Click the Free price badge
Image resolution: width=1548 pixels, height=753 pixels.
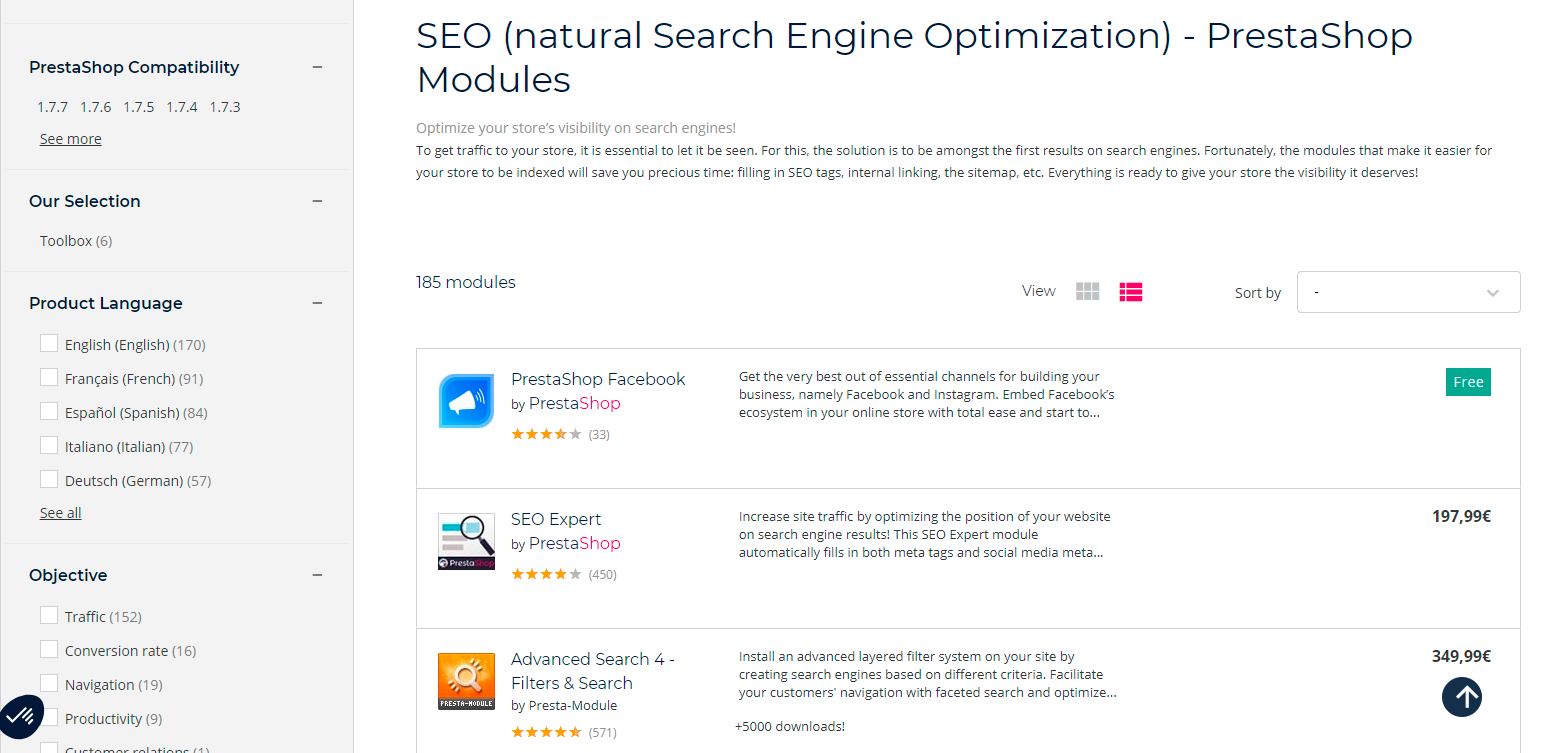click(x=1468, y=382)
